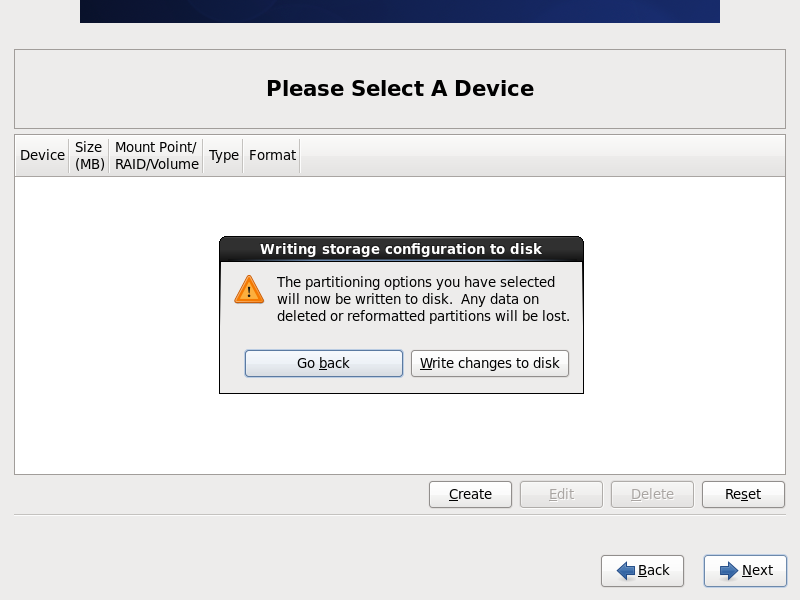Choose Go back in the dialog

click(323, 363)
